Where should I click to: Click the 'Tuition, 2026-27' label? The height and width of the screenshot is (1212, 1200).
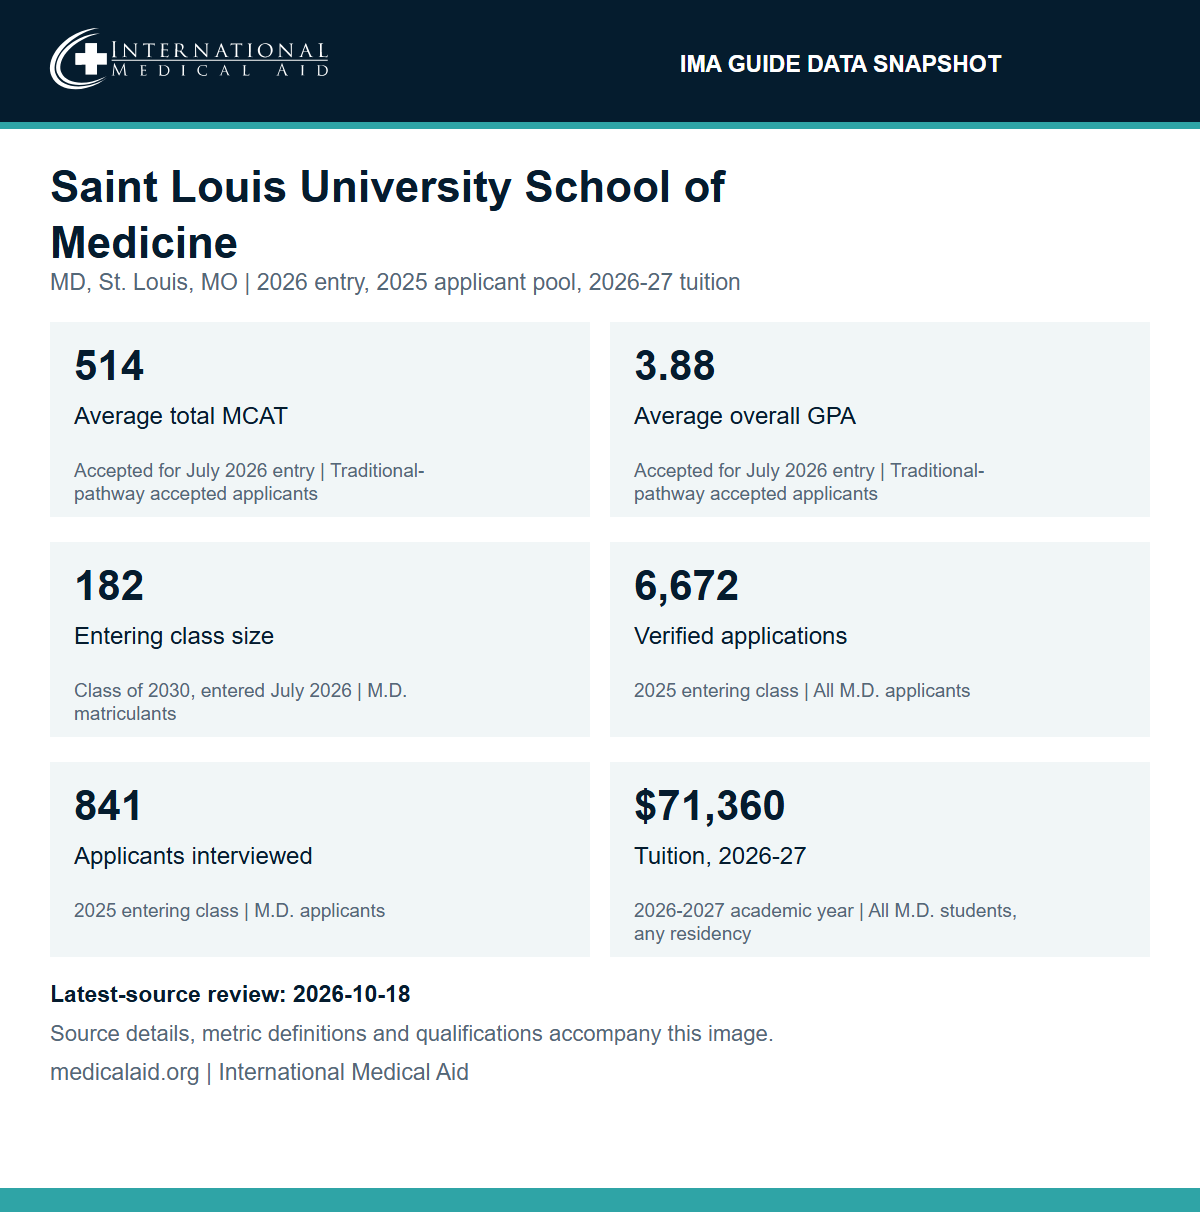coord(720,856)
